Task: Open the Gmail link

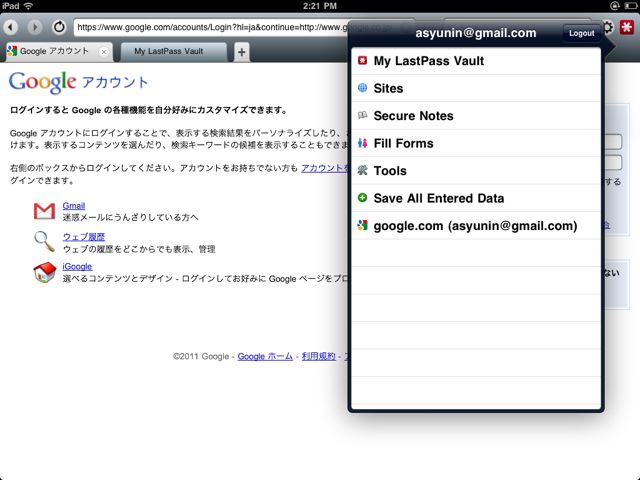Action: [74, 206]
